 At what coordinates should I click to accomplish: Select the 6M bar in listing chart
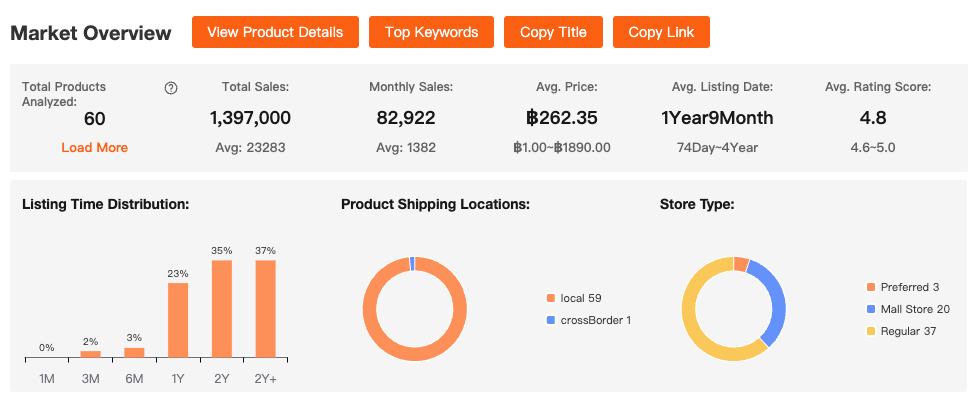(134, 352)
